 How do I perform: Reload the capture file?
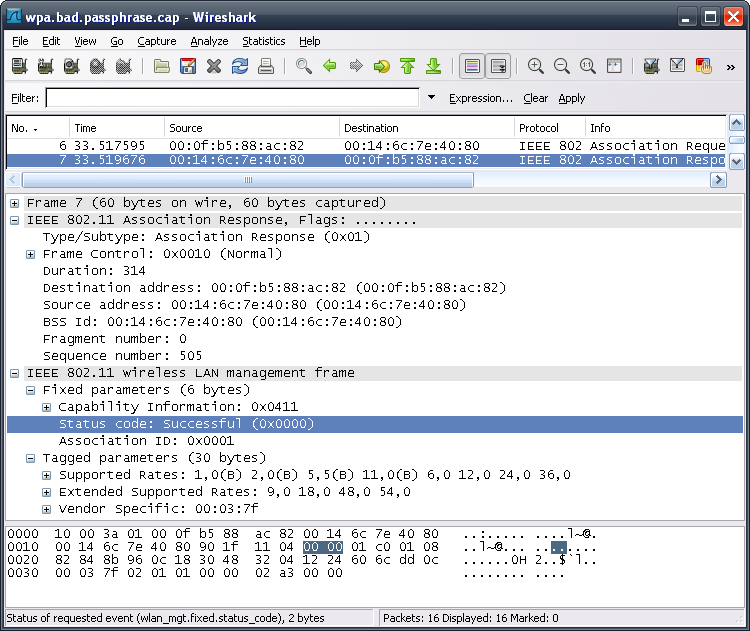(239, 66)
